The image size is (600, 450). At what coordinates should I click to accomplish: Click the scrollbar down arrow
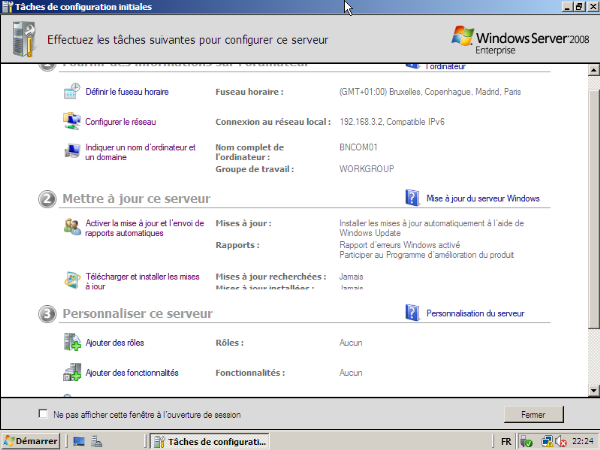click(593, 390)
